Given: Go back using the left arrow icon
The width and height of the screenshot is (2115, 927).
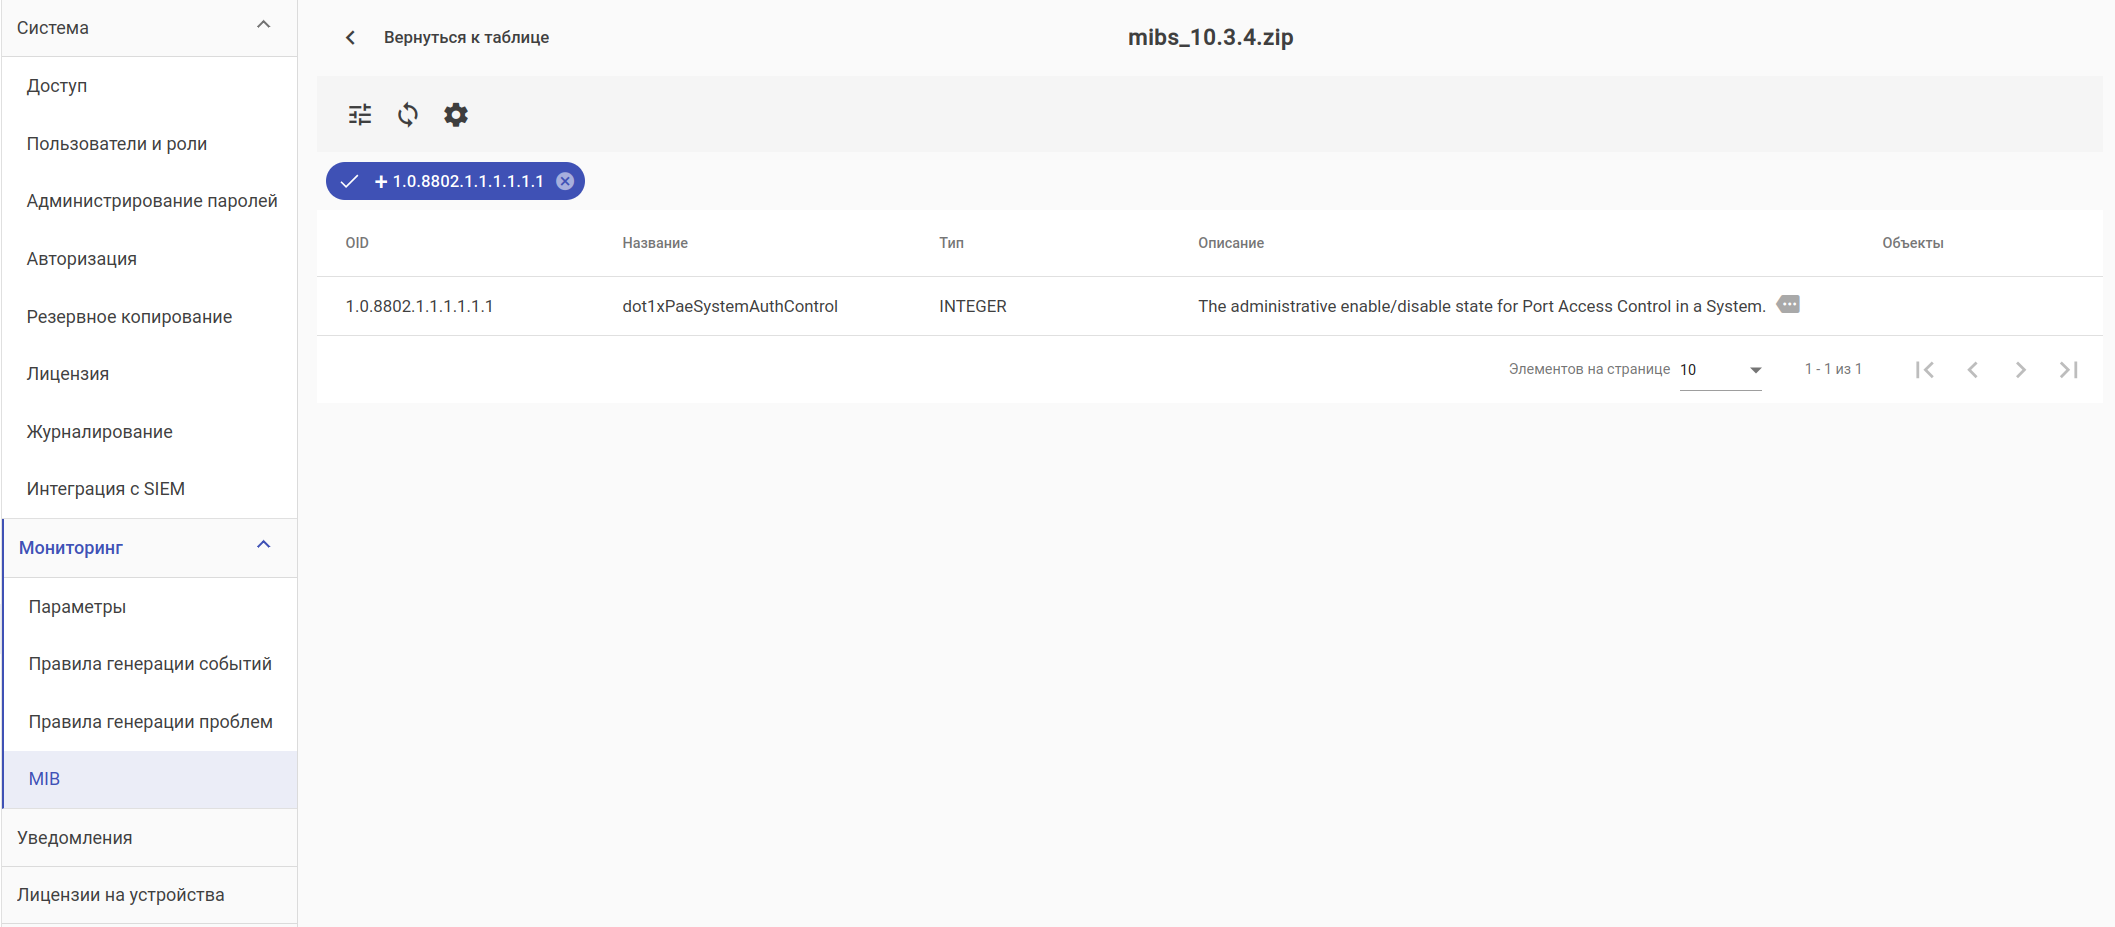Looking at the screenshot, I should click(x=350, y=37).
